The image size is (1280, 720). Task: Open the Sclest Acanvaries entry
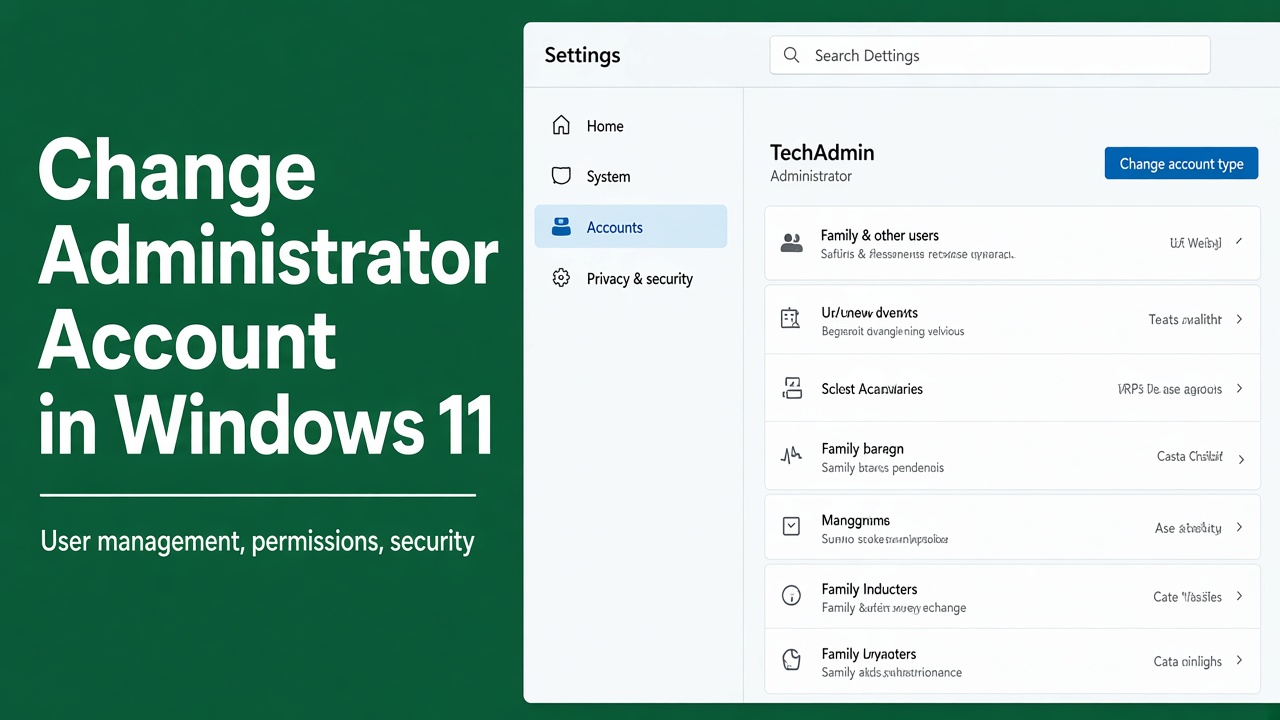click(x=1012, y=388)
